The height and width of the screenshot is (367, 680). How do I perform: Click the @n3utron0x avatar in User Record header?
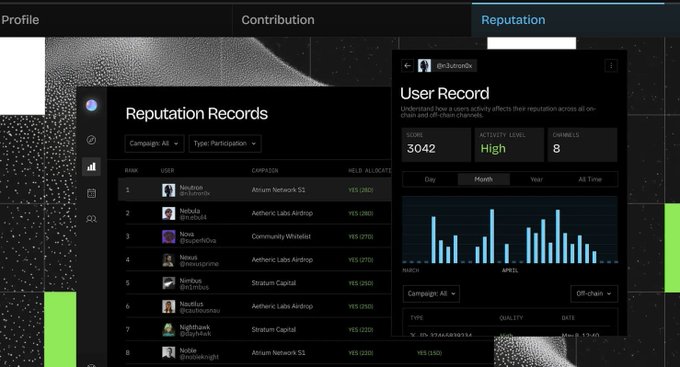(x=424, y=66)
